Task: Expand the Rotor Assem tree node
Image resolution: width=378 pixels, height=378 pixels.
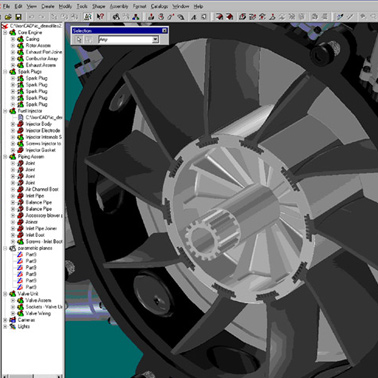Action: point(13,46)
